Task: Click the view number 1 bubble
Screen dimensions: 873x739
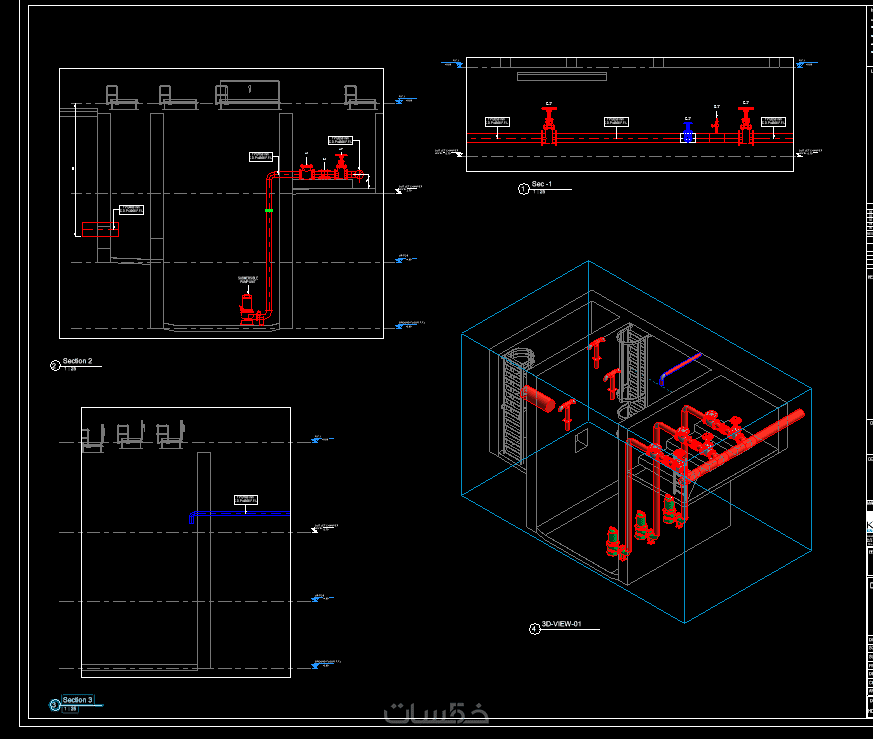Action: [x=523, y=189]
